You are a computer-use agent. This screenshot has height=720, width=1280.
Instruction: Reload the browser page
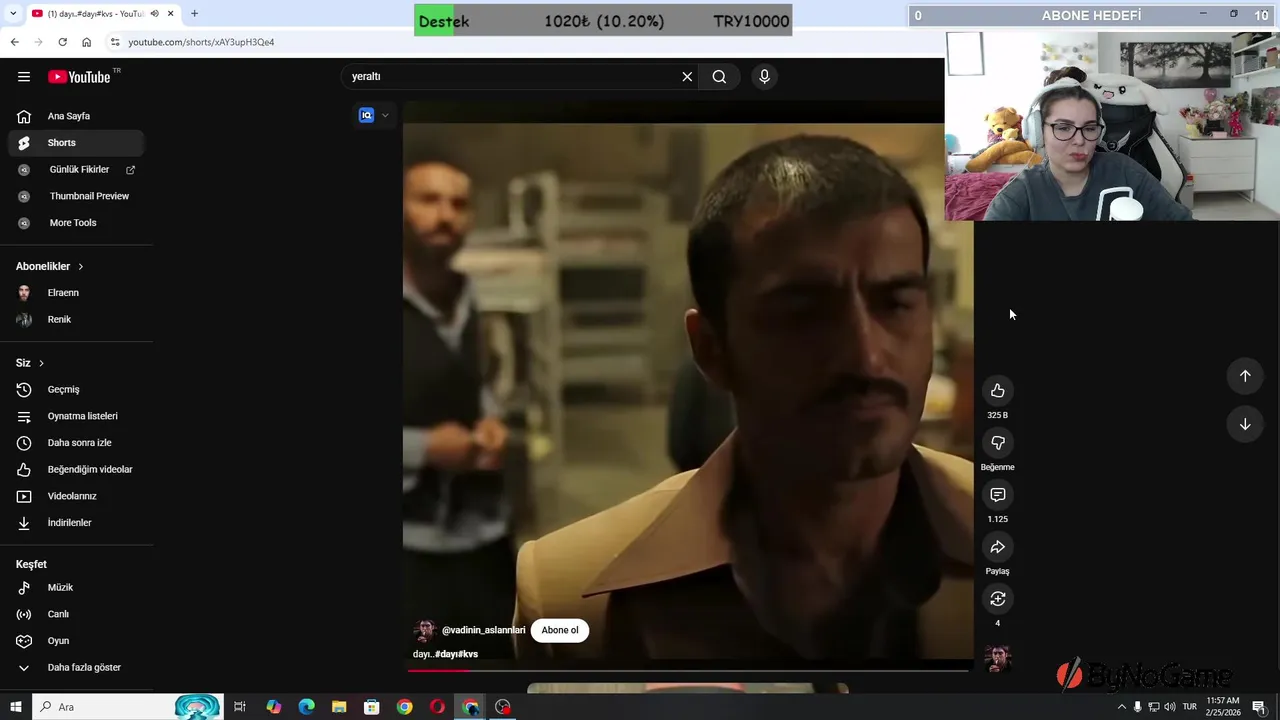[x=62, y=42]
